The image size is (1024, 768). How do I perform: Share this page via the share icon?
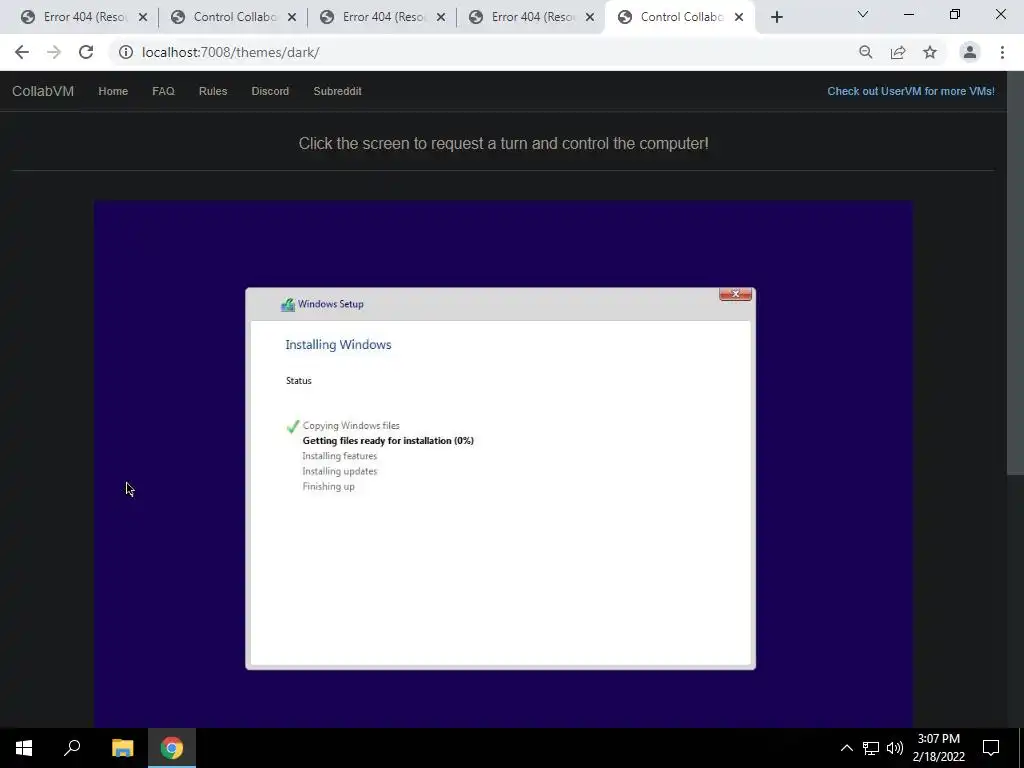898,52
